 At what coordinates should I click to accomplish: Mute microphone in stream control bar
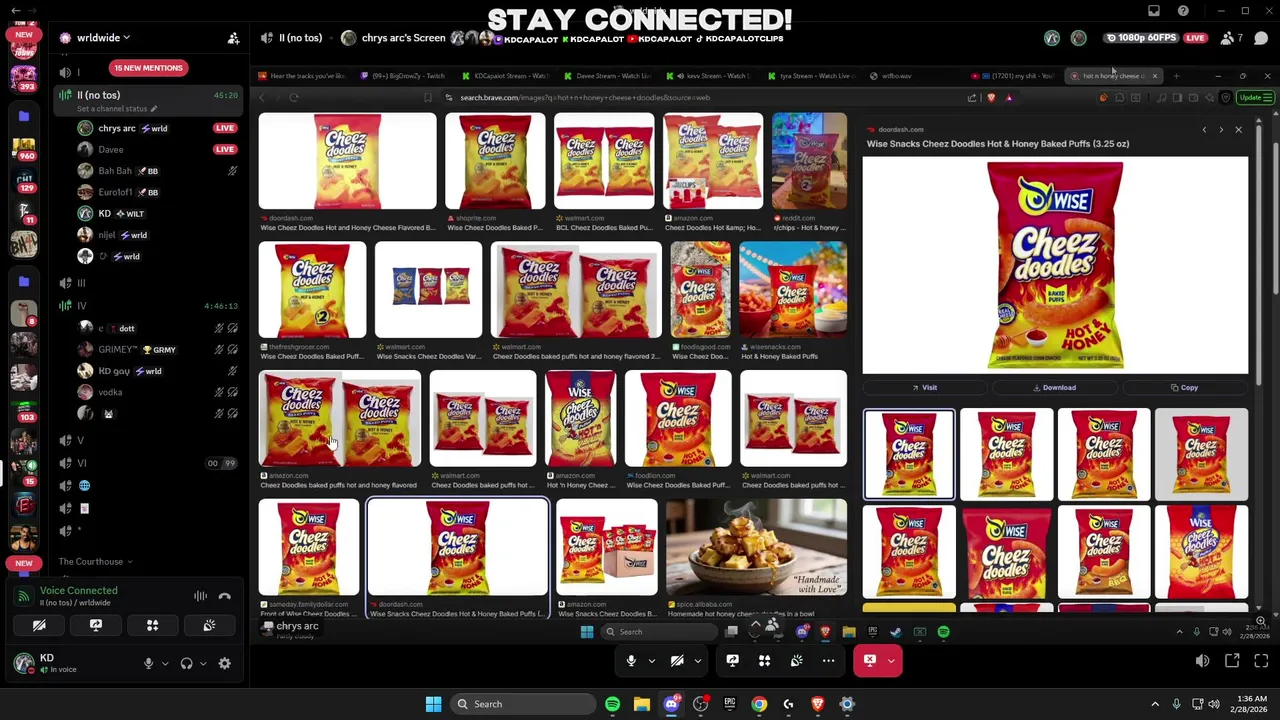tap(631, 661)
